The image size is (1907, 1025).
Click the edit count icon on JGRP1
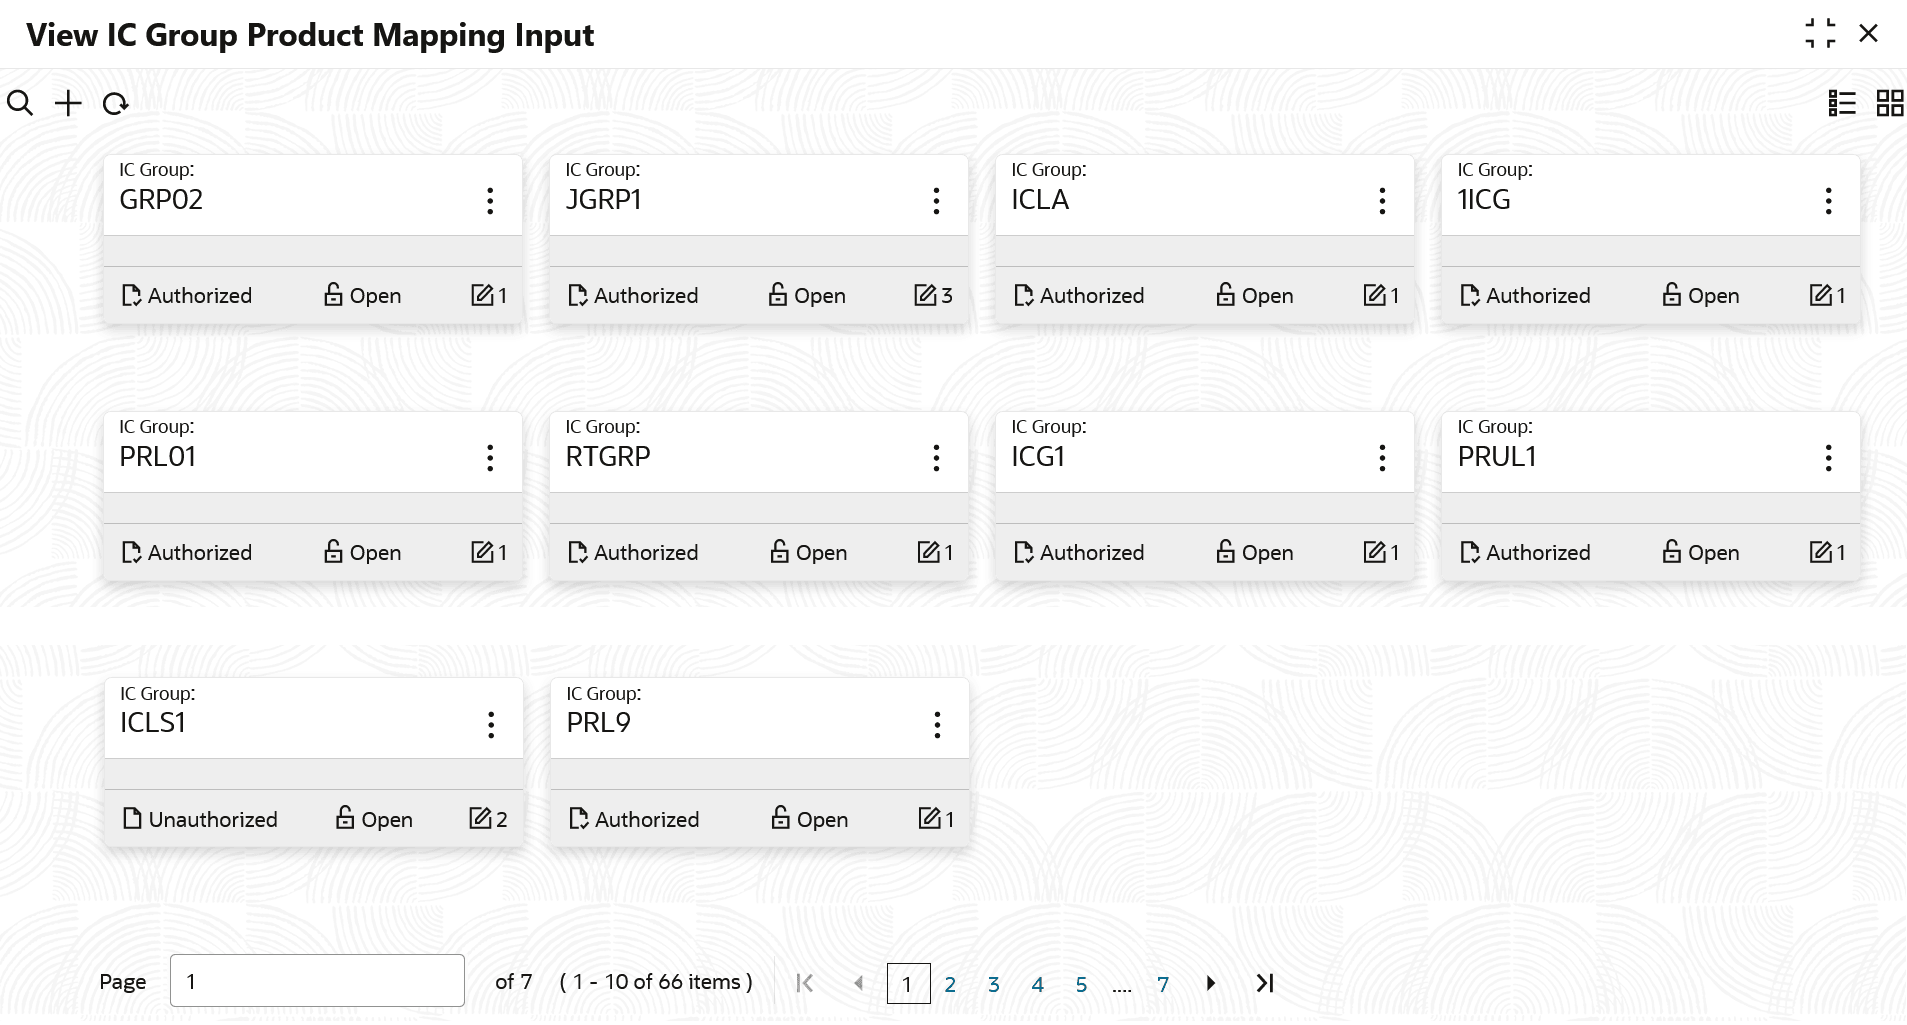tap(925, 295)
